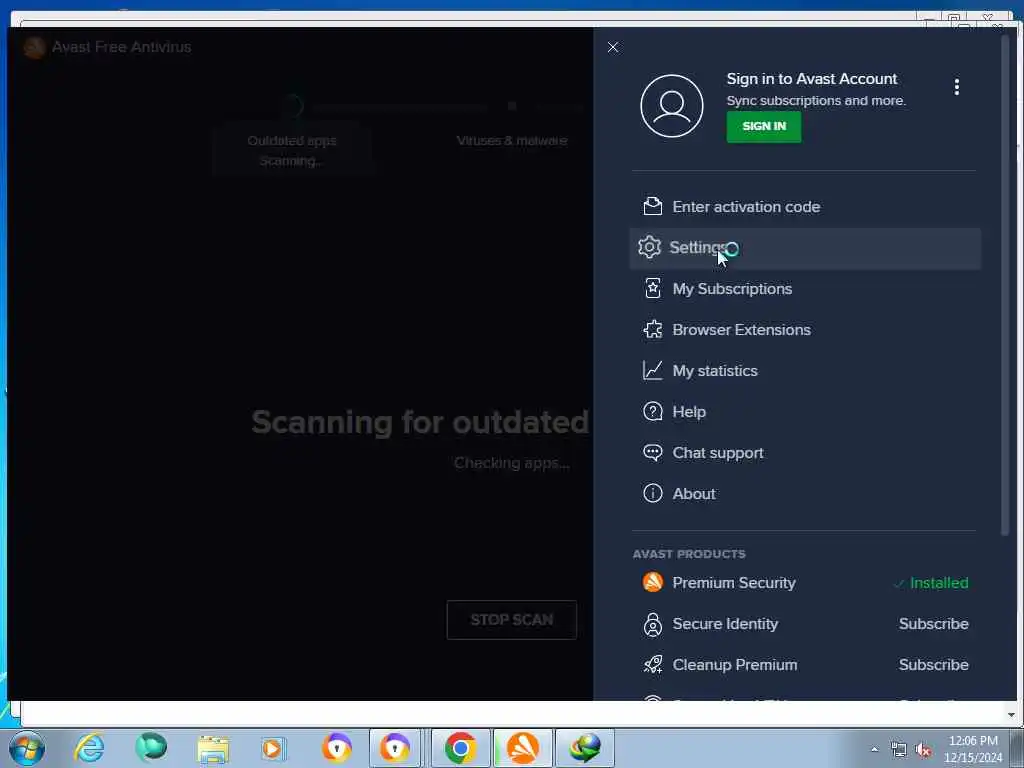Image resolution: width=1024 pixels, height=768 pixels.
Task: Click the Viruses & malware scan step
Action: pyautogui.click(x=511, y=140)
